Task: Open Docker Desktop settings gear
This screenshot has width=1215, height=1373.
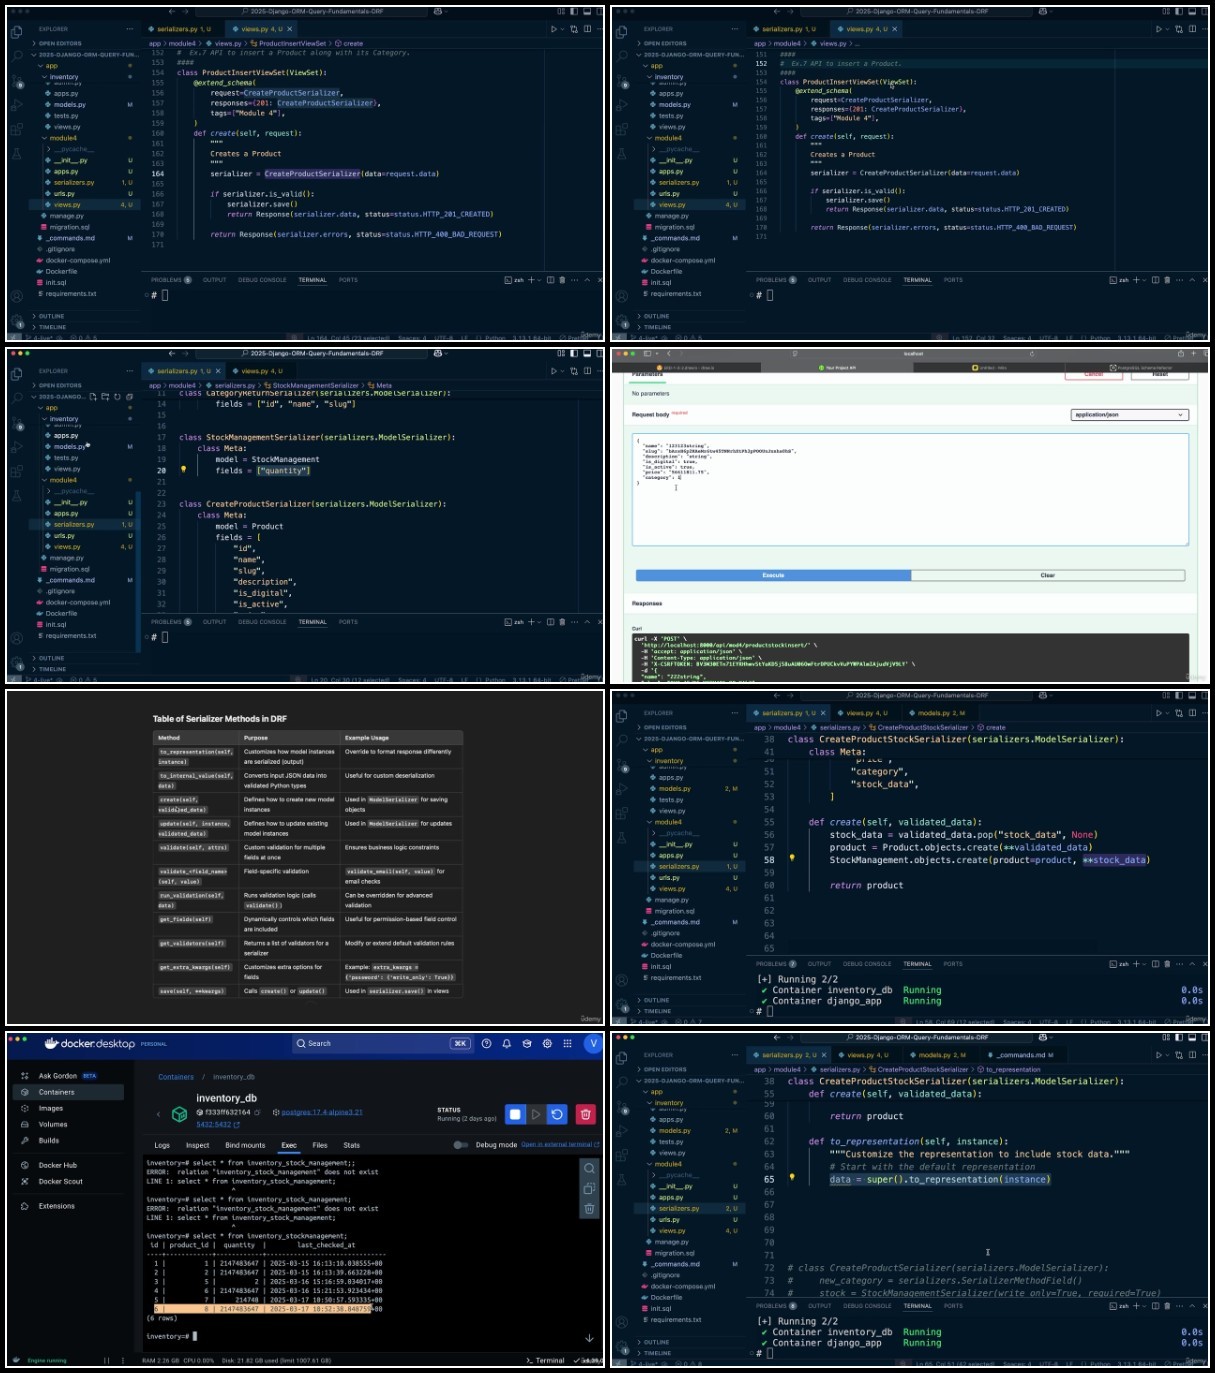Action: (x=547, y=1043)
